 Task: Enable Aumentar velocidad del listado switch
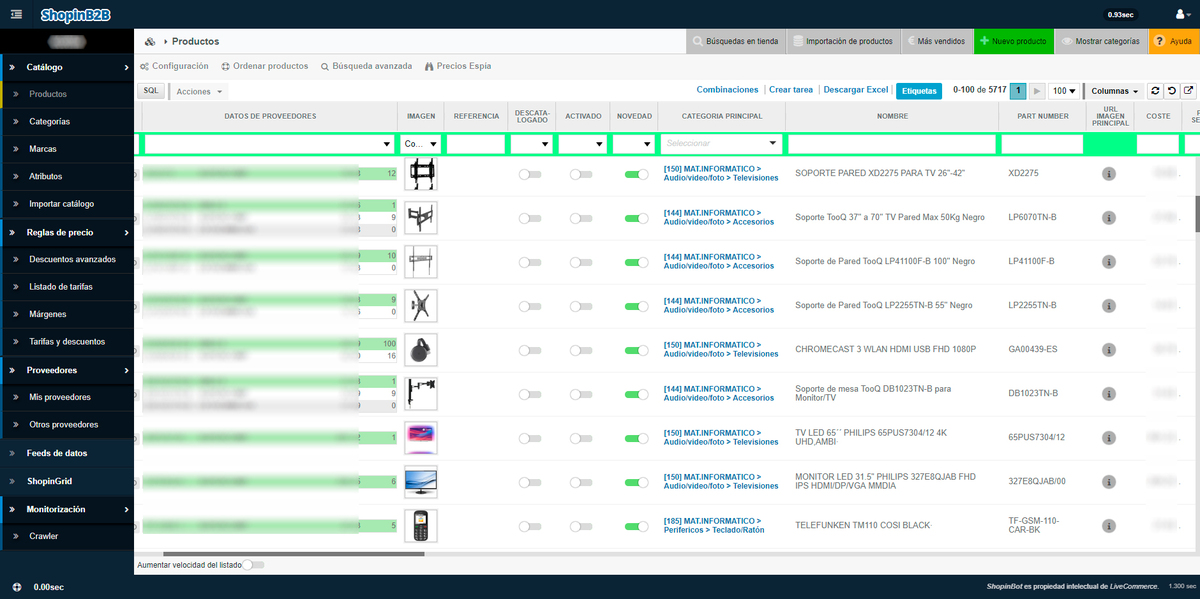click(253, 565)
